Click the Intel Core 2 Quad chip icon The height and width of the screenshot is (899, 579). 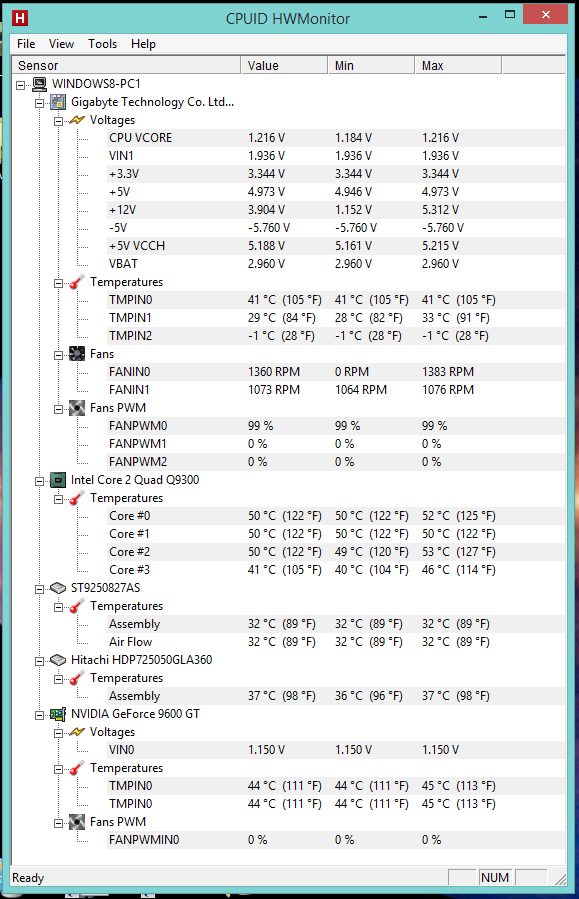click(58, 480)
